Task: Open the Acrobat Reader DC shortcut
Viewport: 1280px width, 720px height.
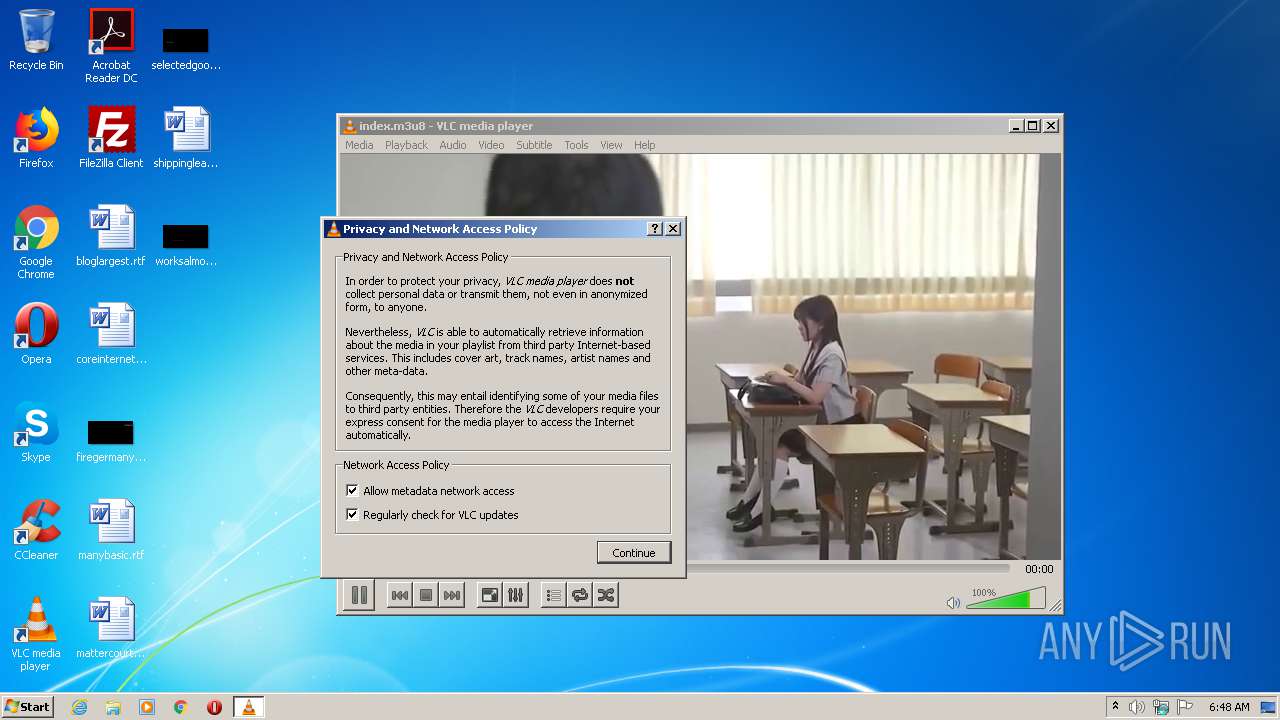Action: click(x=111, y=45)
